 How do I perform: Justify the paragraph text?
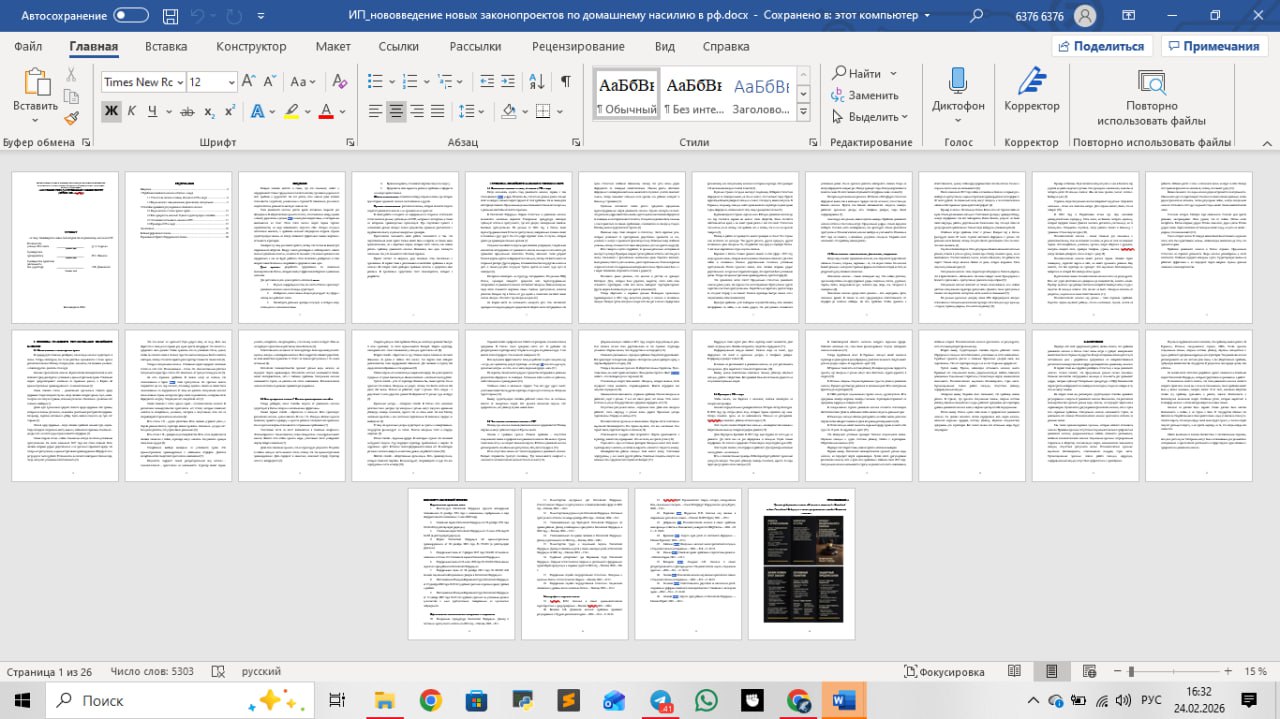[x=438, y=111]
